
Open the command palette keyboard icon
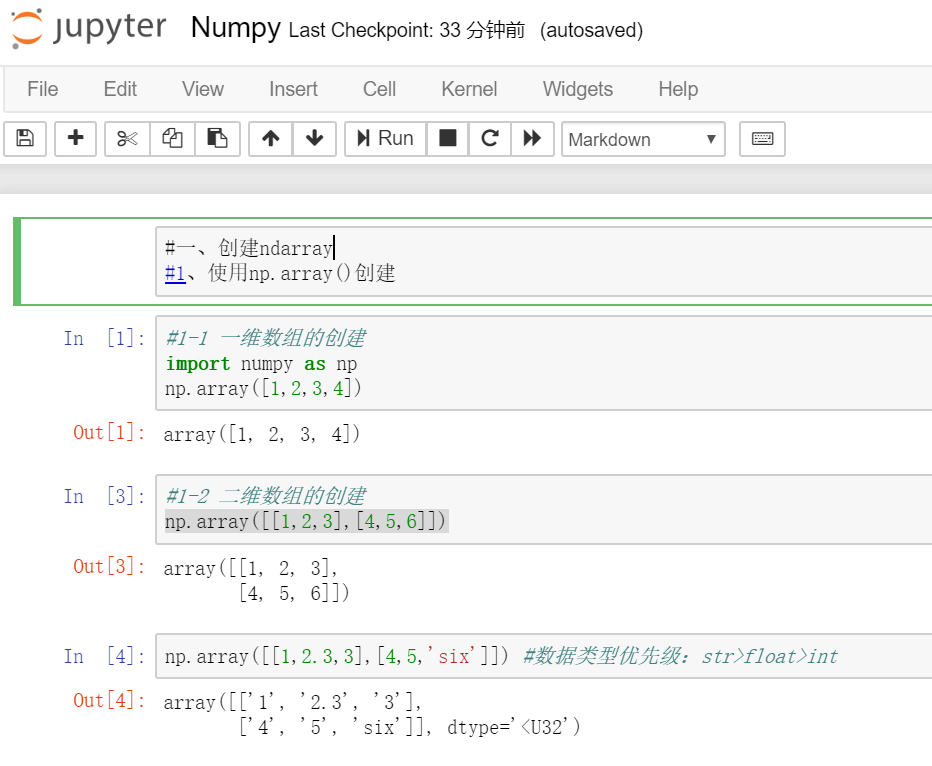pos(763,138)
